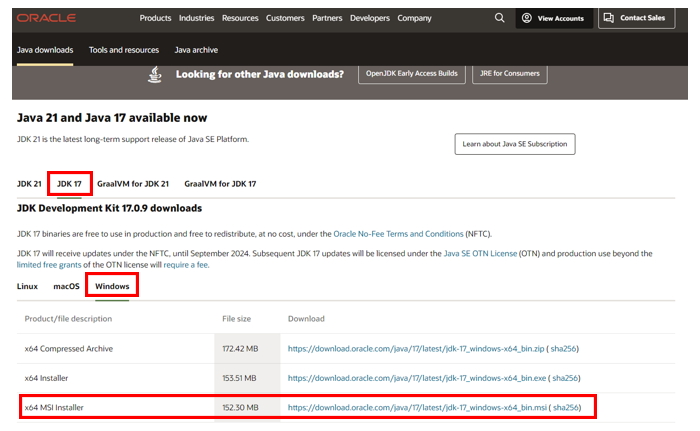Click the Download column header
The image size is (700, 431).
coord(306,318)
